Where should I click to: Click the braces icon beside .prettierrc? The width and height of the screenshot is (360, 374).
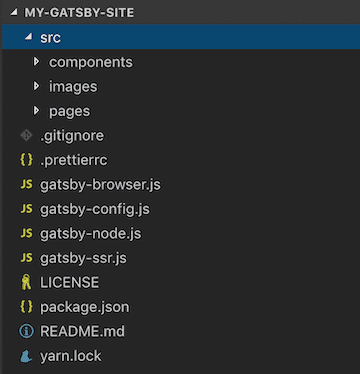[26, 160]
